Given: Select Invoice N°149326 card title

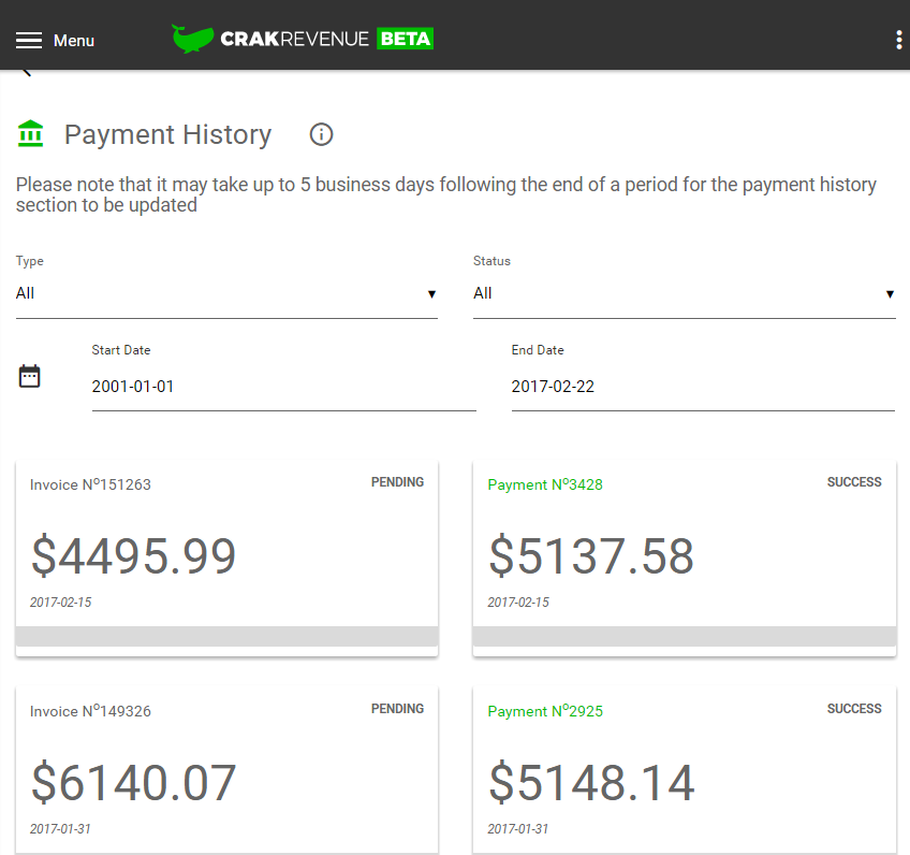Looking at the screenshot, I should (90, 712).
